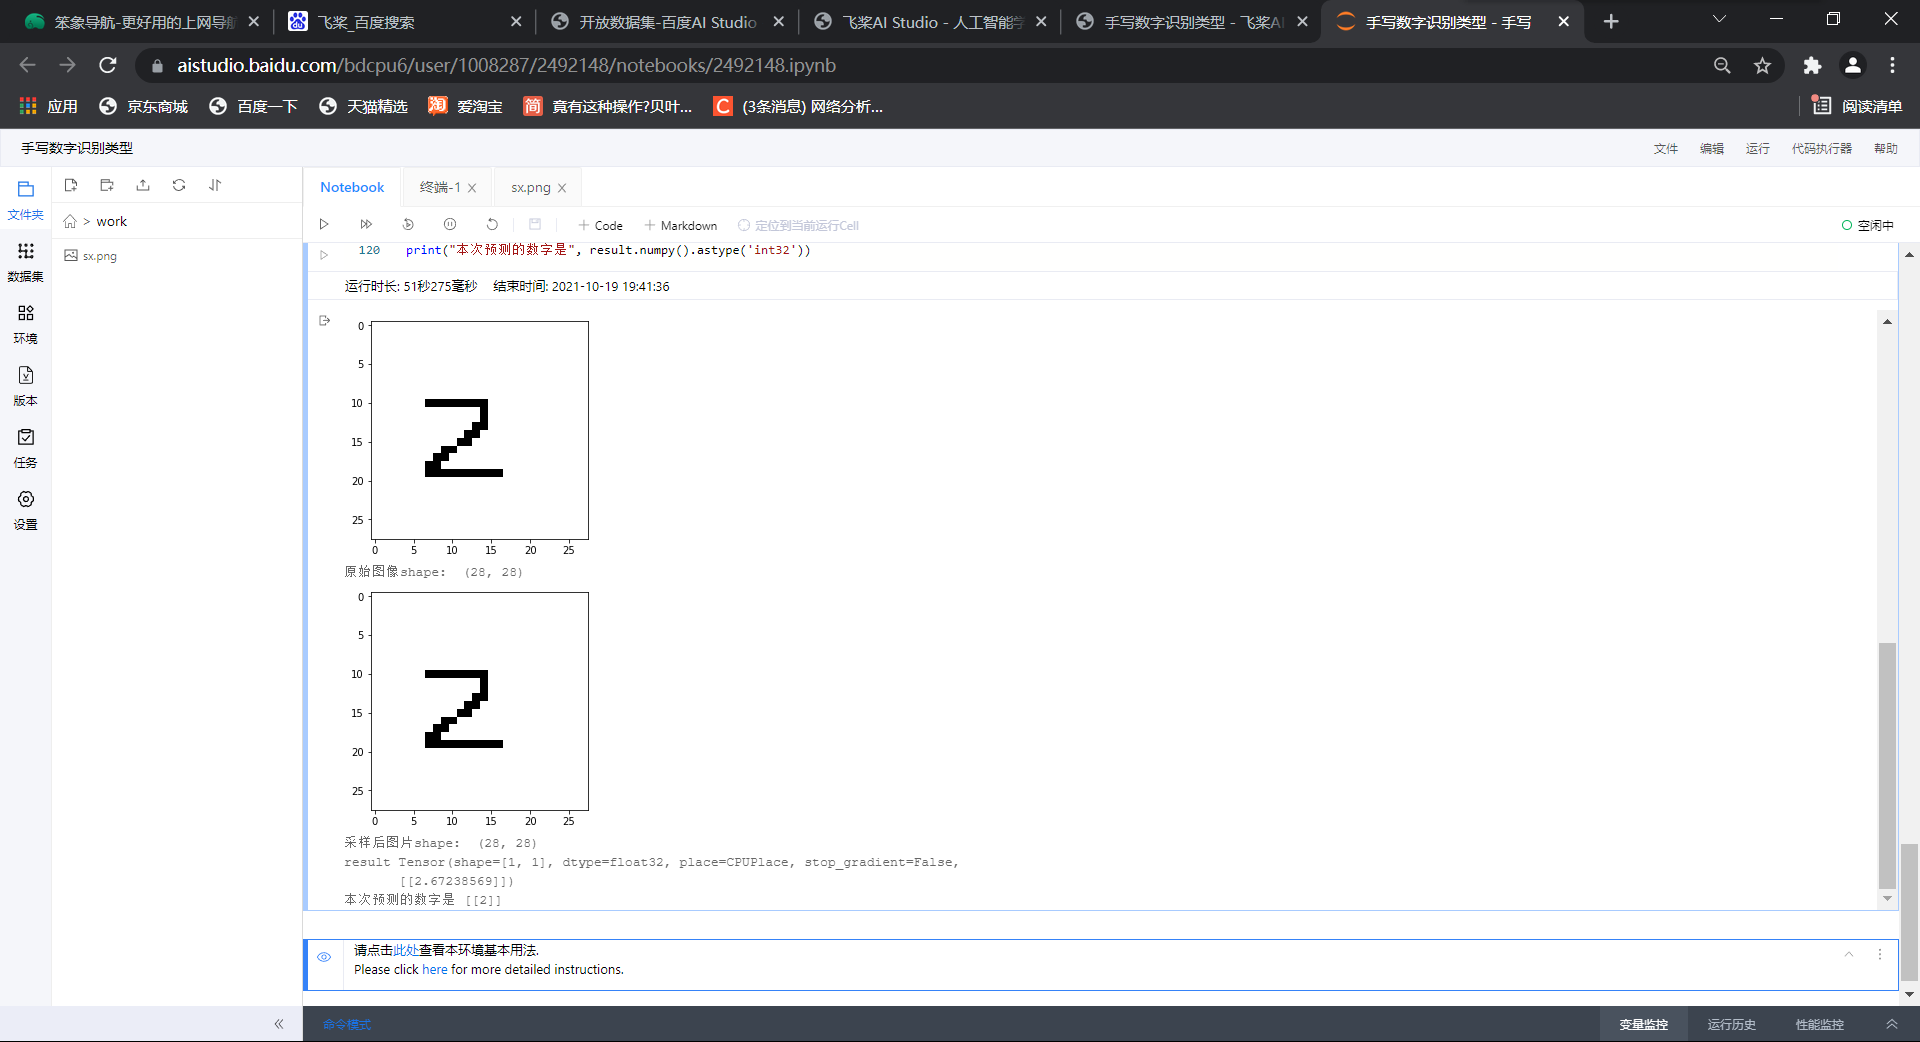Collapse the output cell with its expander arrow
The width and height of the screenshot is (1920, 1042).
324,320
